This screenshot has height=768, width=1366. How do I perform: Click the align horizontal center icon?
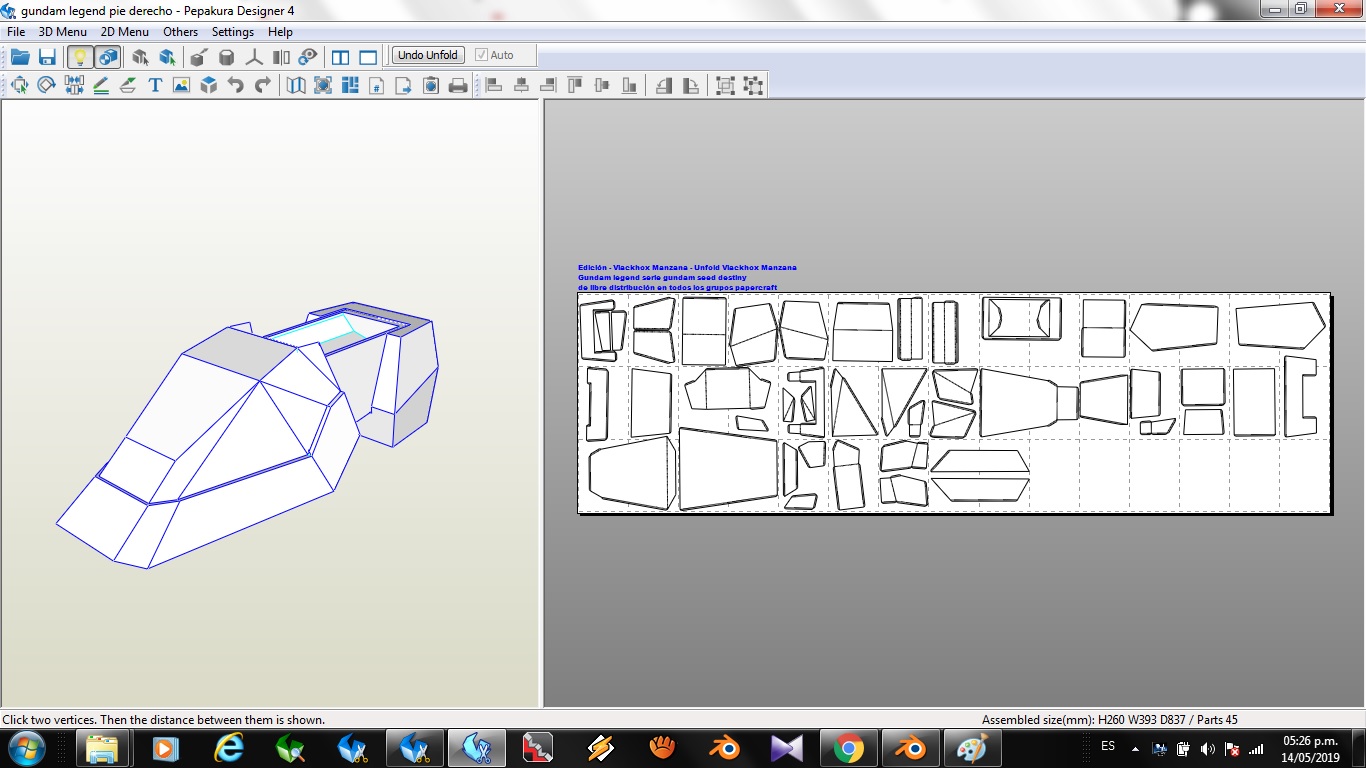pyautogui.click(x=521, y=85)
